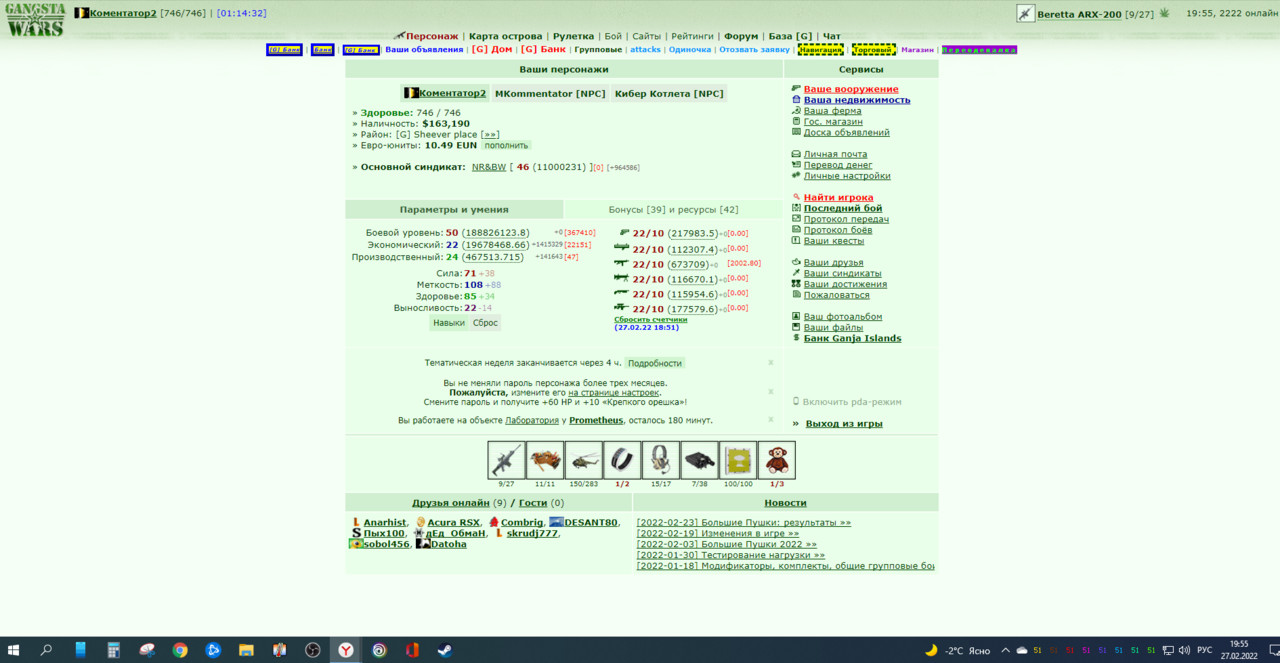Open Yandex Browser taskbar icon

345,650
